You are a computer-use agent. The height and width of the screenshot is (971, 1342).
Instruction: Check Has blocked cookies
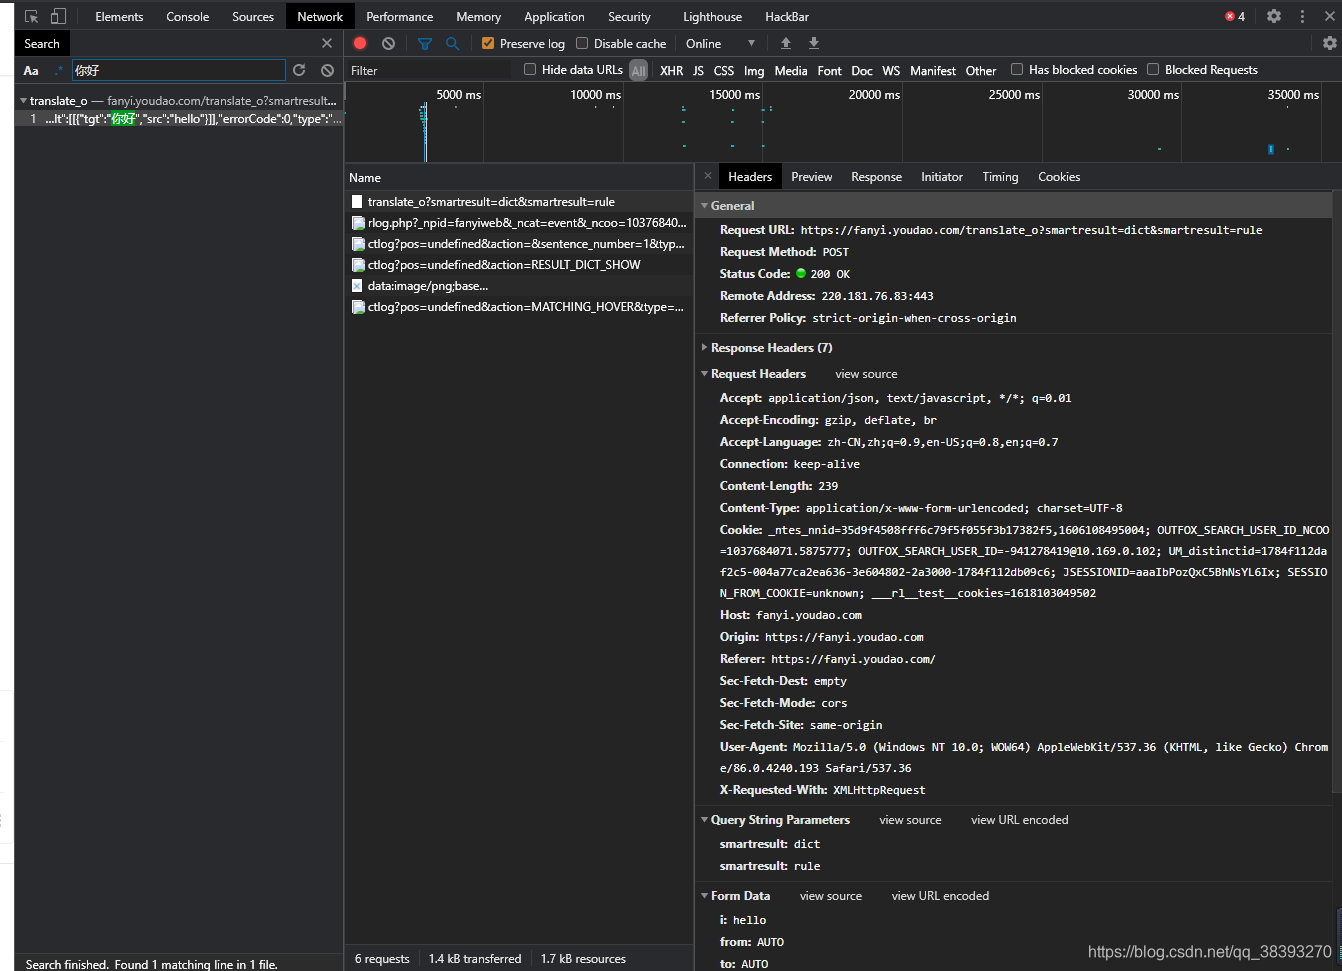tap(1017, 69)
